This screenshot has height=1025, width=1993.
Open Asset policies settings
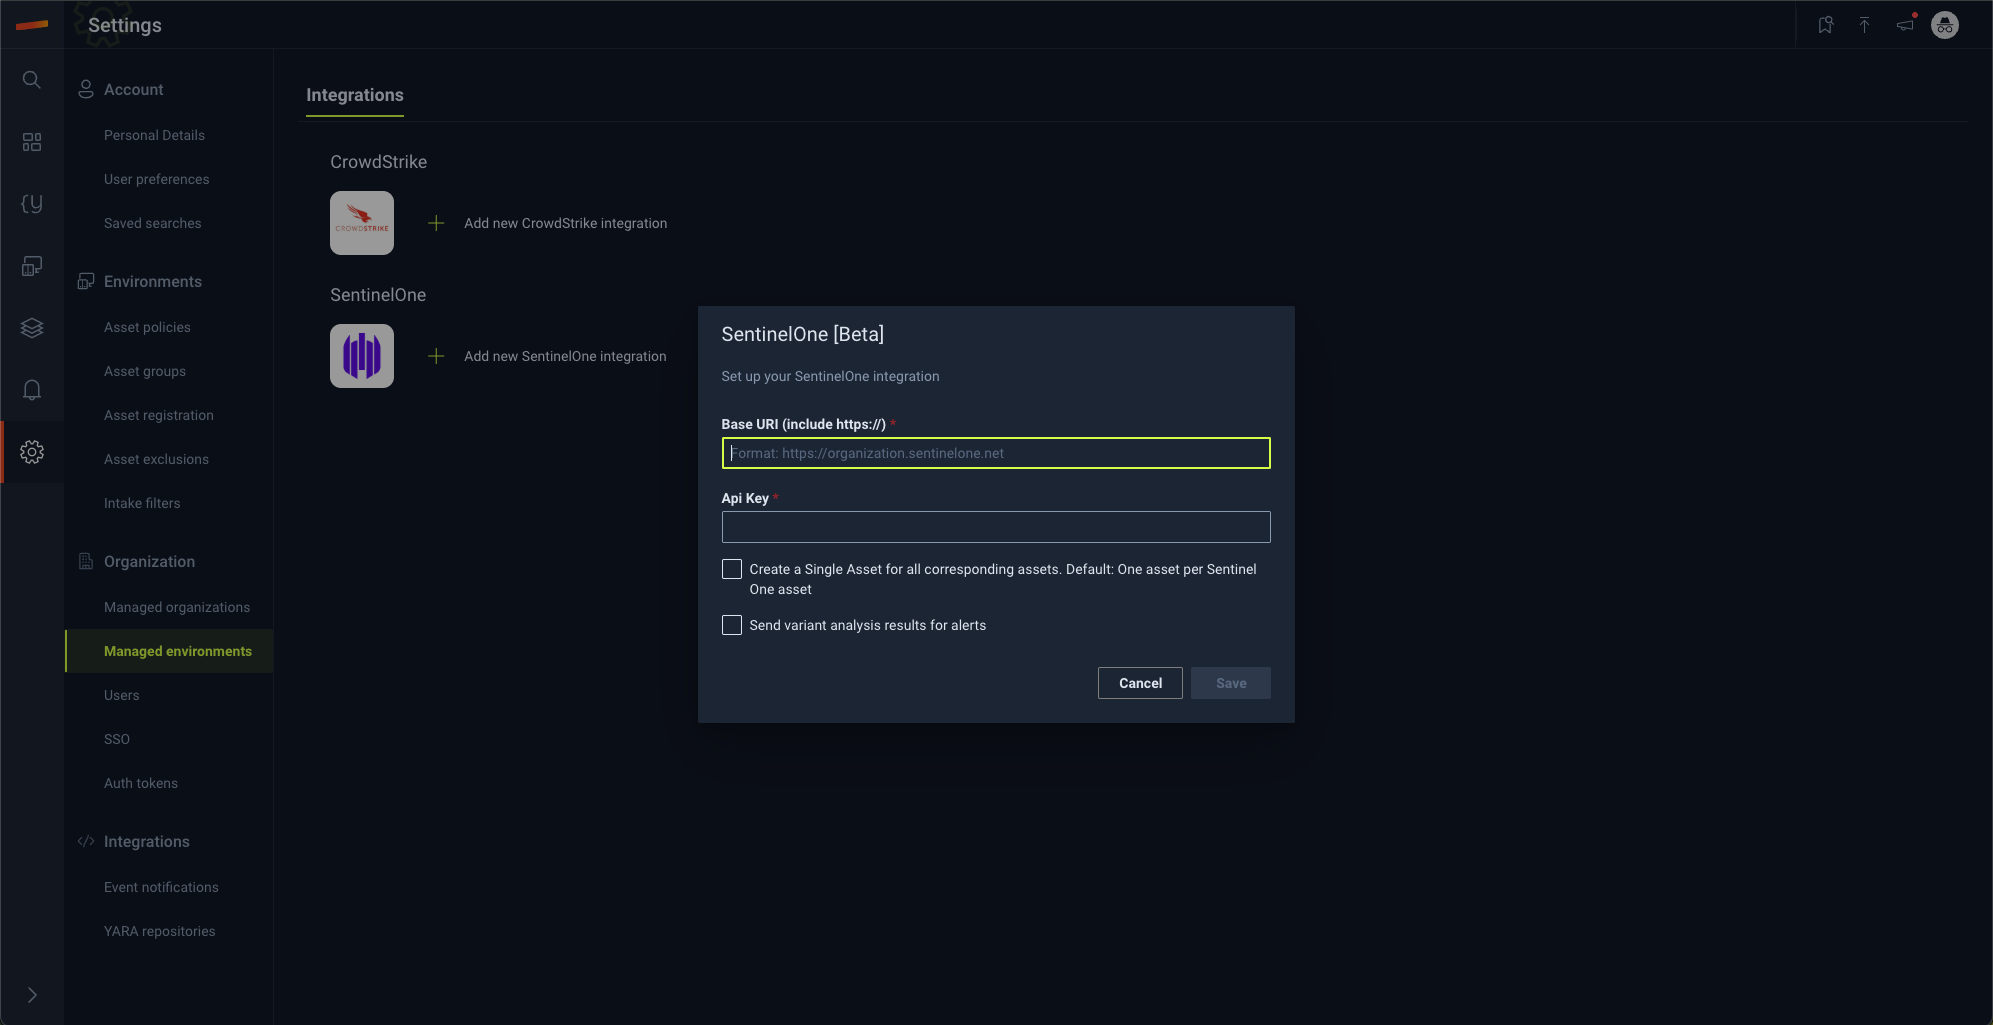click(x=147, y=327)
